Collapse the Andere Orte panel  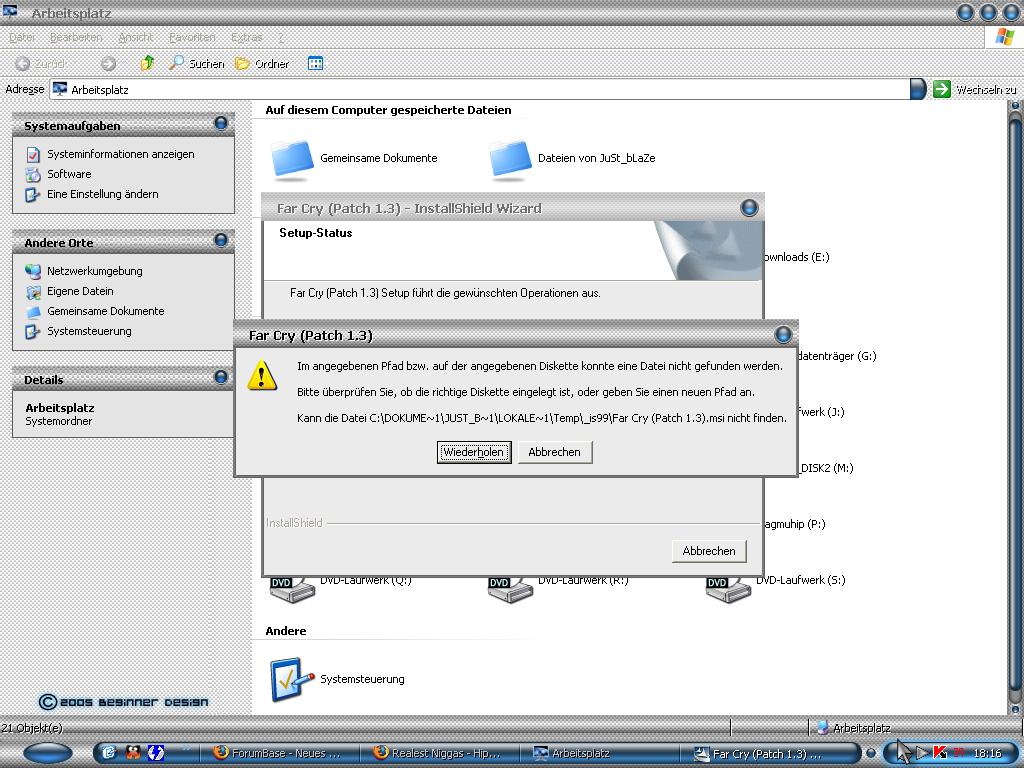pos(221,240)
